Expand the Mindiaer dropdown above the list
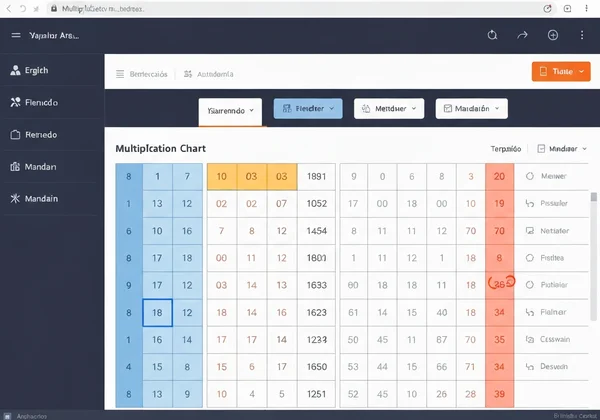The width and height of the screenshot is (600, 420). tap(562, 148)
